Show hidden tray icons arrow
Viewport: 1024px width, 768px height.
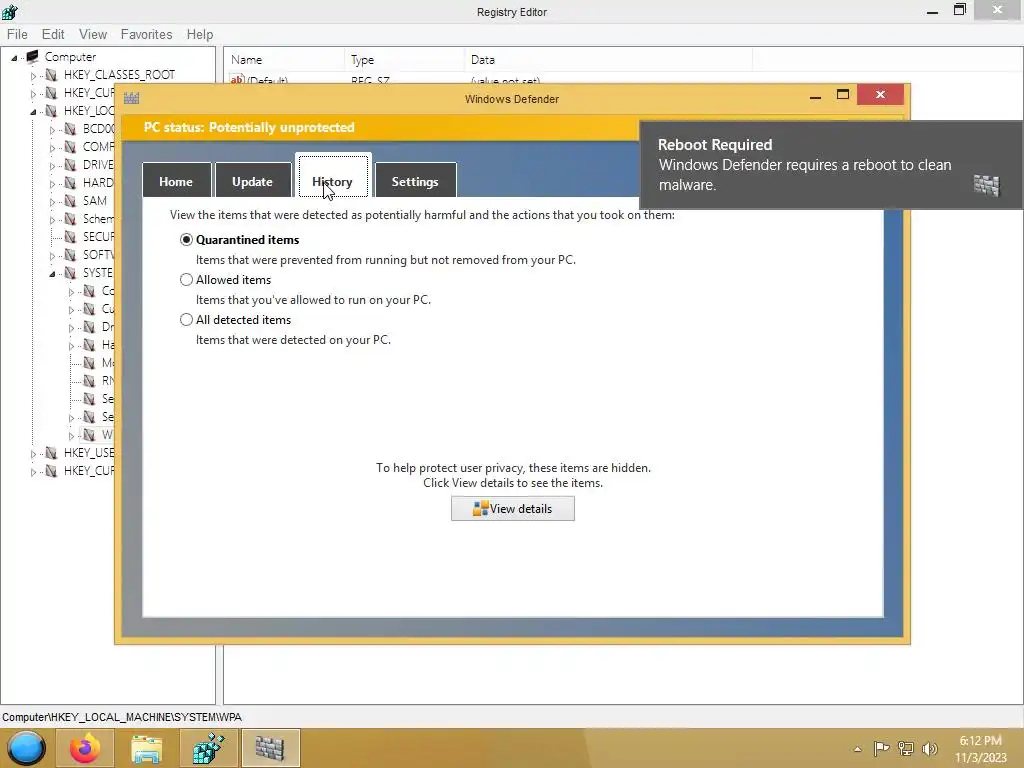pos(857,749)
